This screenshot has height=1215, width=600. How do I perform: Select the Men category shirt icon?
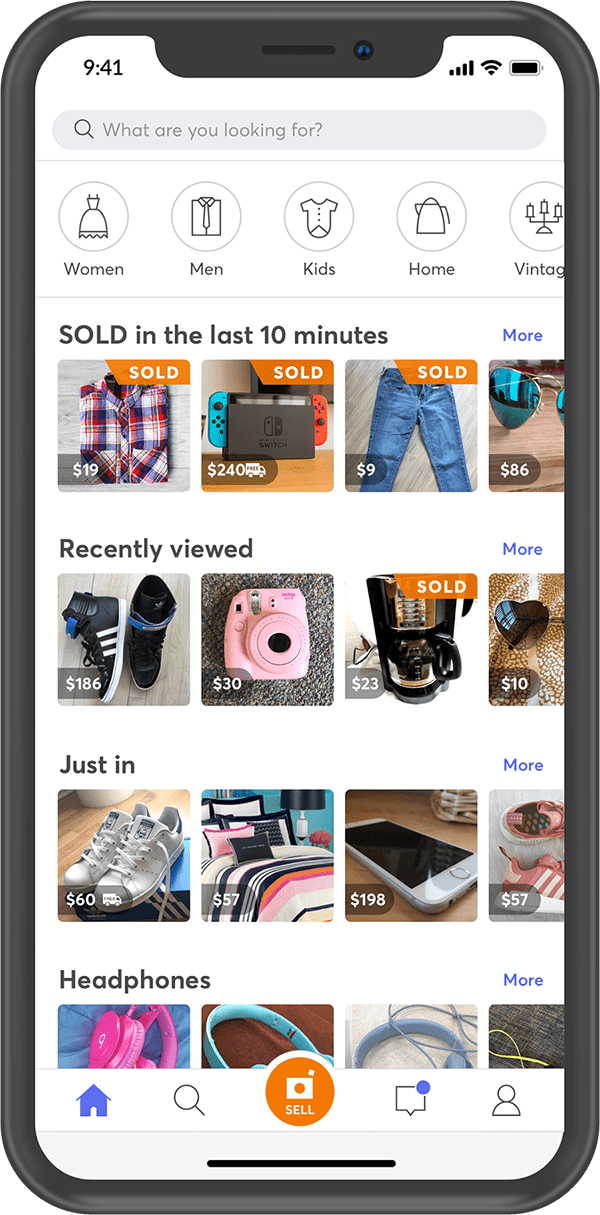click(x=206, y=216)
